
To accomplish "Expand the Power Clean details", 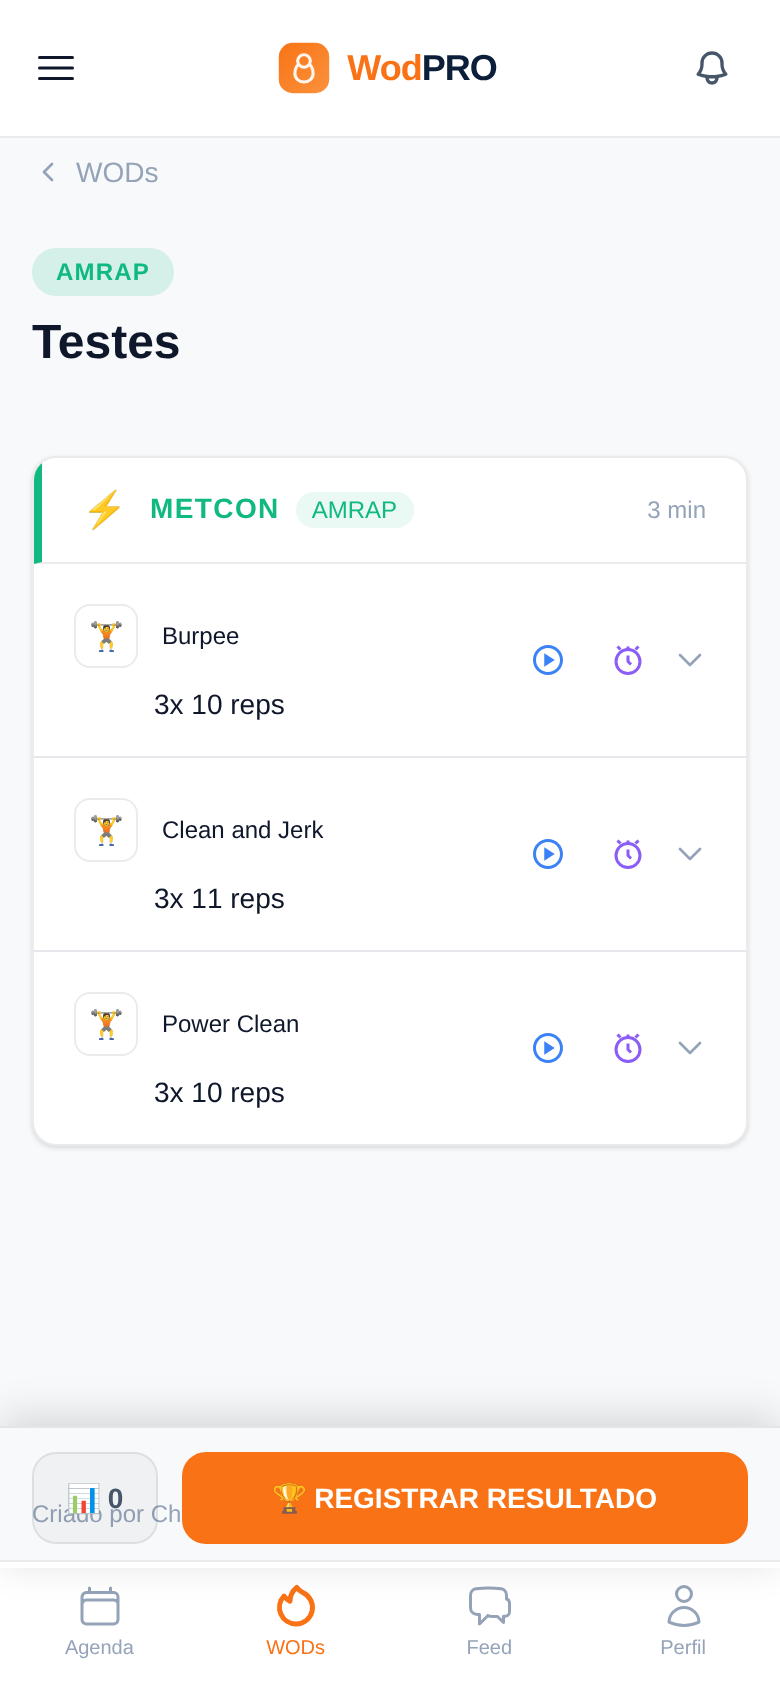I will pos(690,1048).
